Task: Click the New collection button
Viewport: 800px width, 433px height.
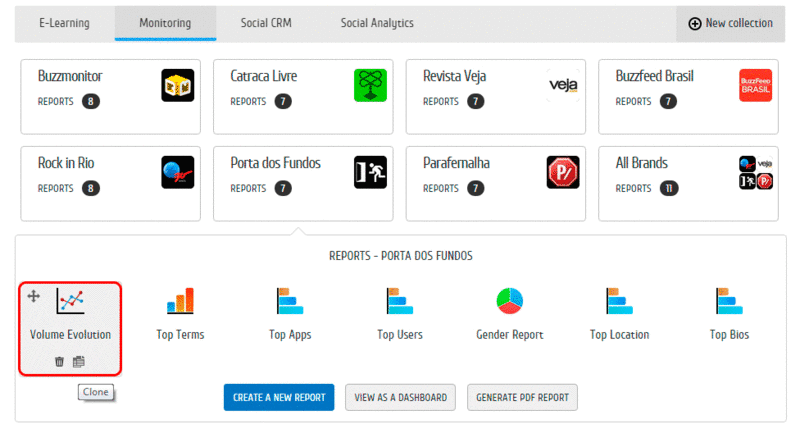Action: pos(730,23)
